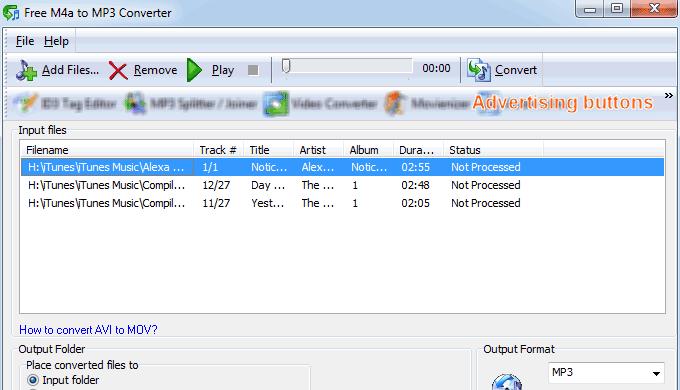Click the gray Stop square button
The image size is (680, 390).
coord(253,70)
